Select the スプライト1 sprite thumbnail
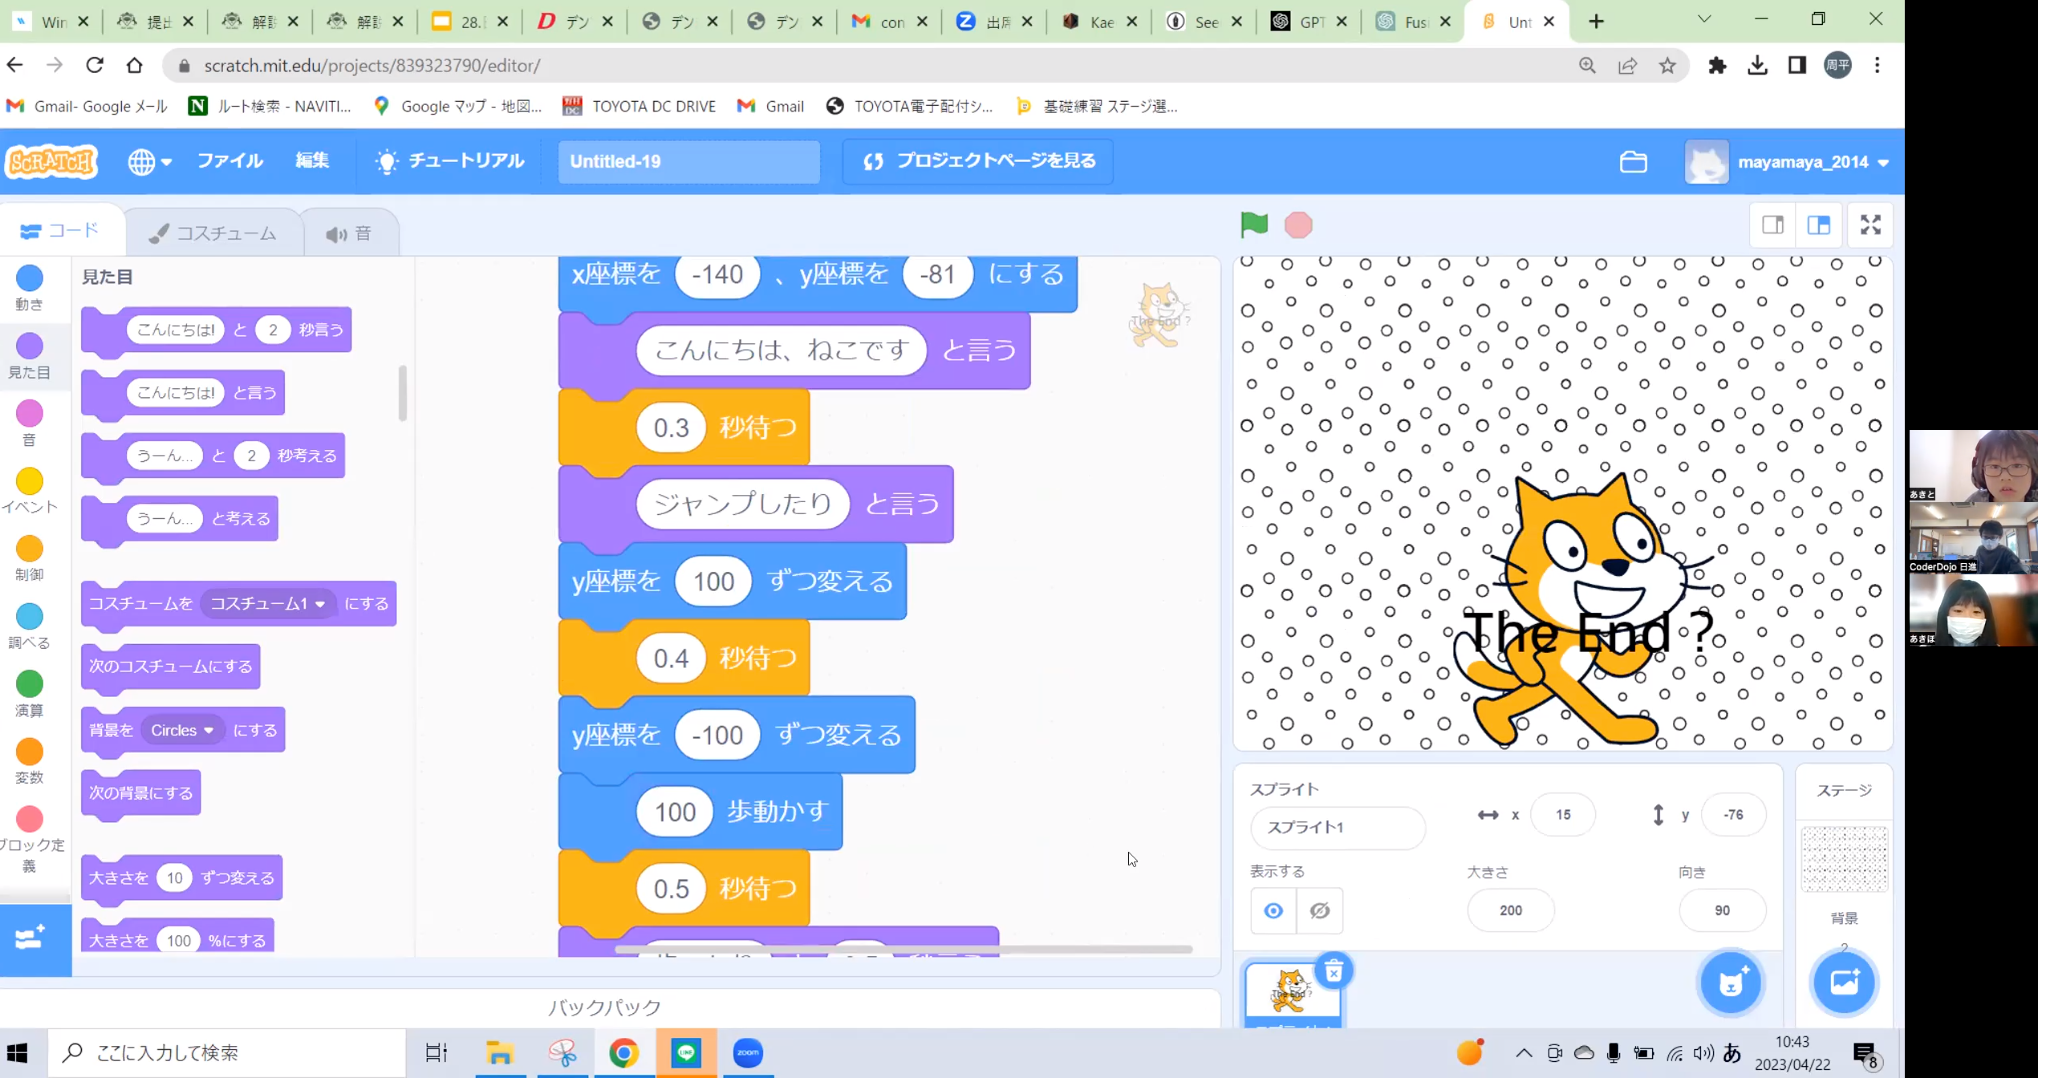 coord(1291,994)
